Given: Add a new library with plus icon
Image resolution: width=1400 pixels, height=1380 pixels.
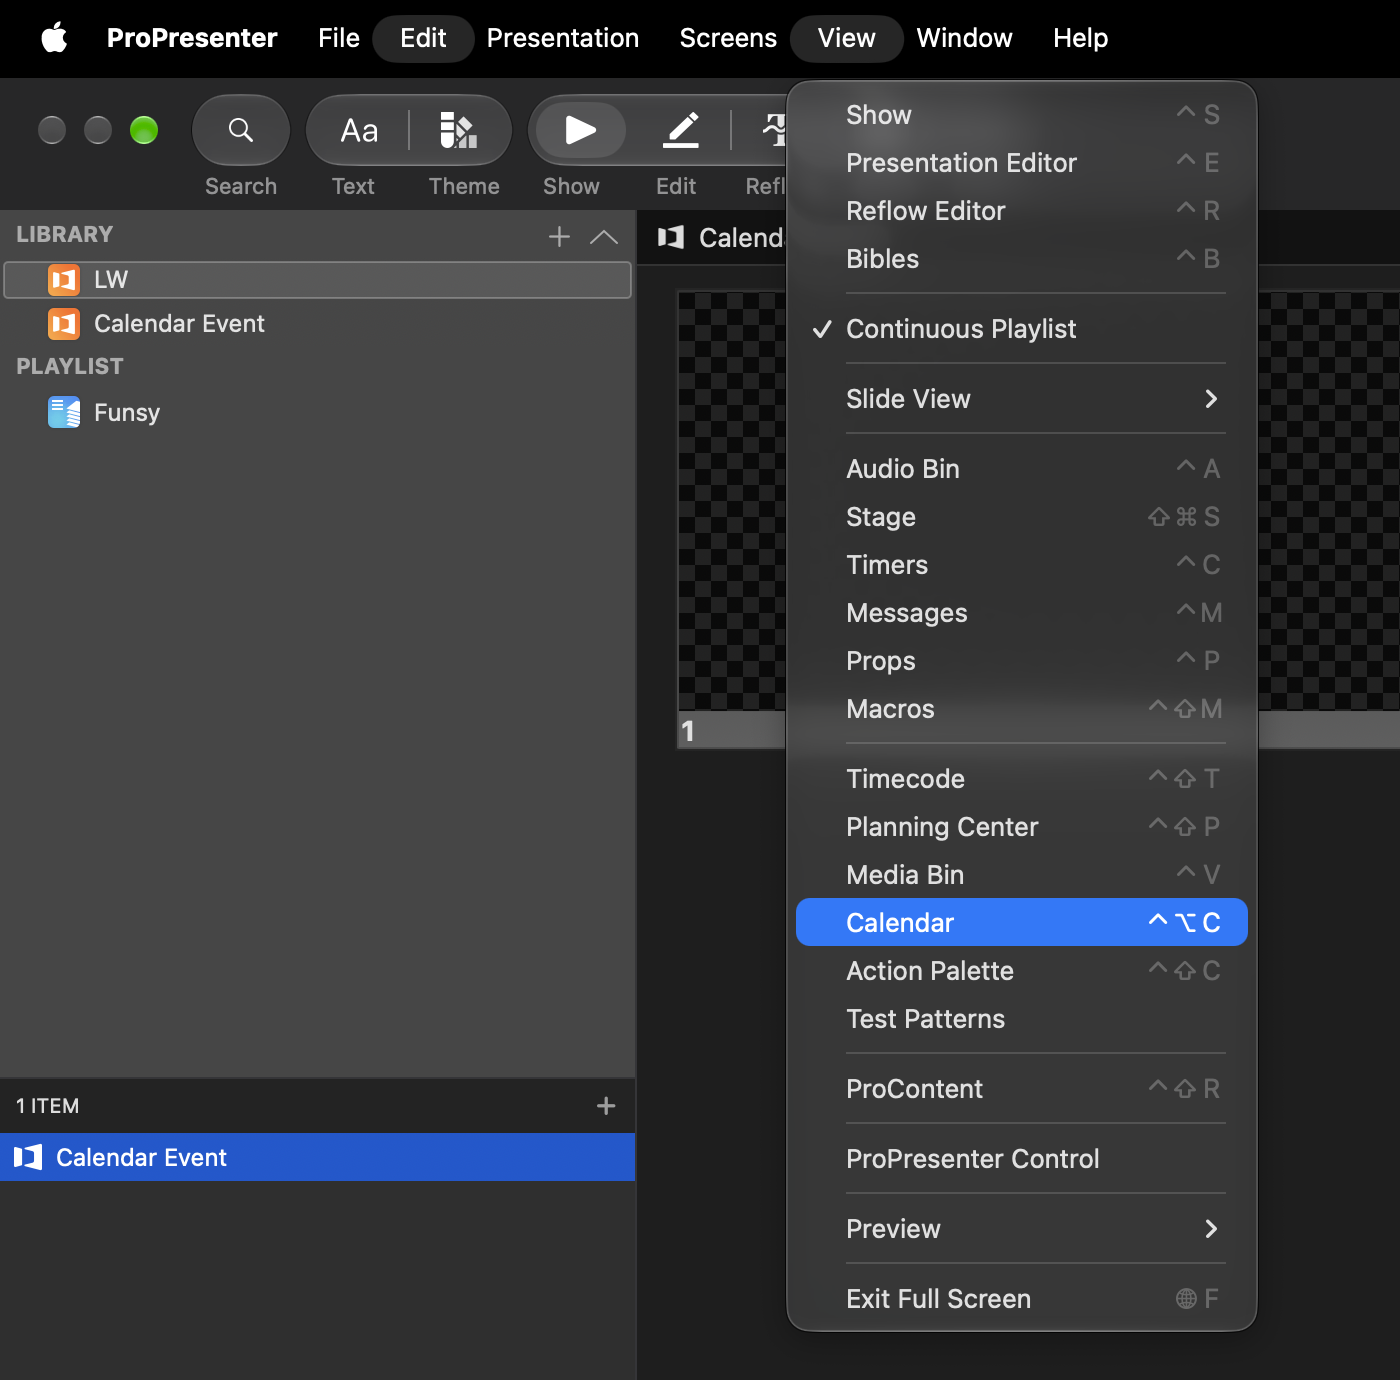Looking at the screenshot, I should point(560,237).
